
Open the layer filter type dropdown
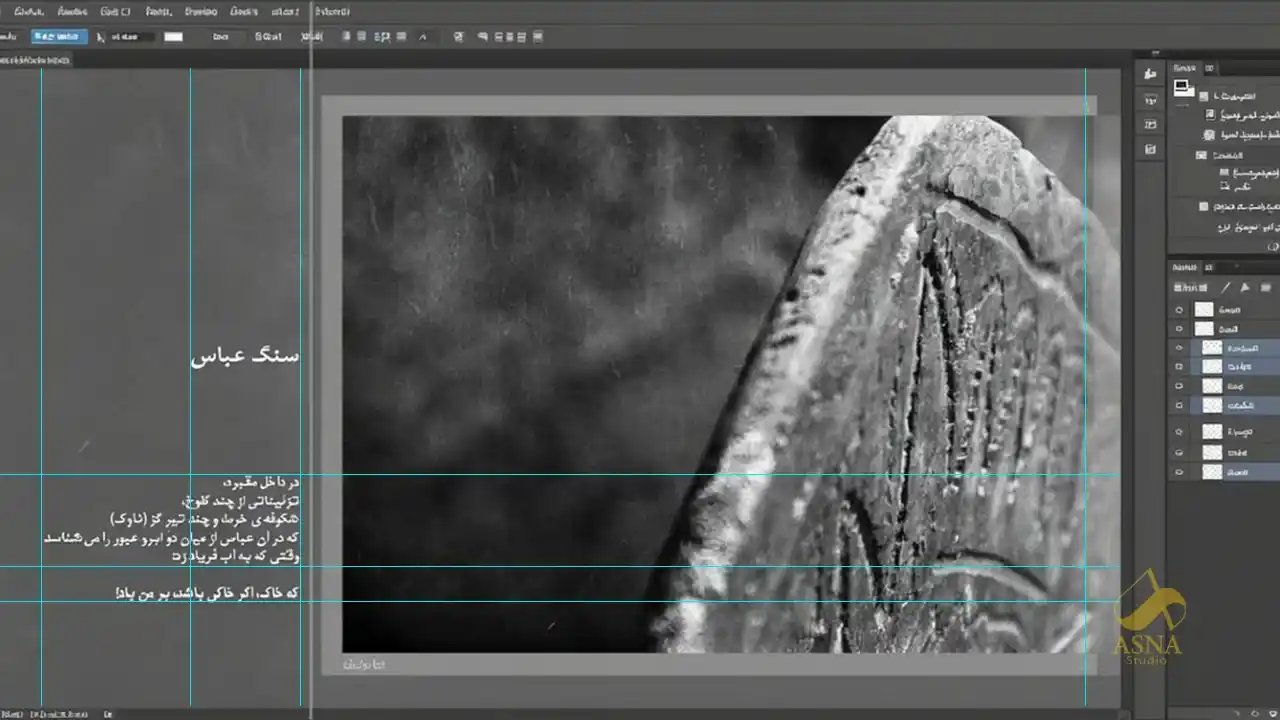click(1190, 288)
